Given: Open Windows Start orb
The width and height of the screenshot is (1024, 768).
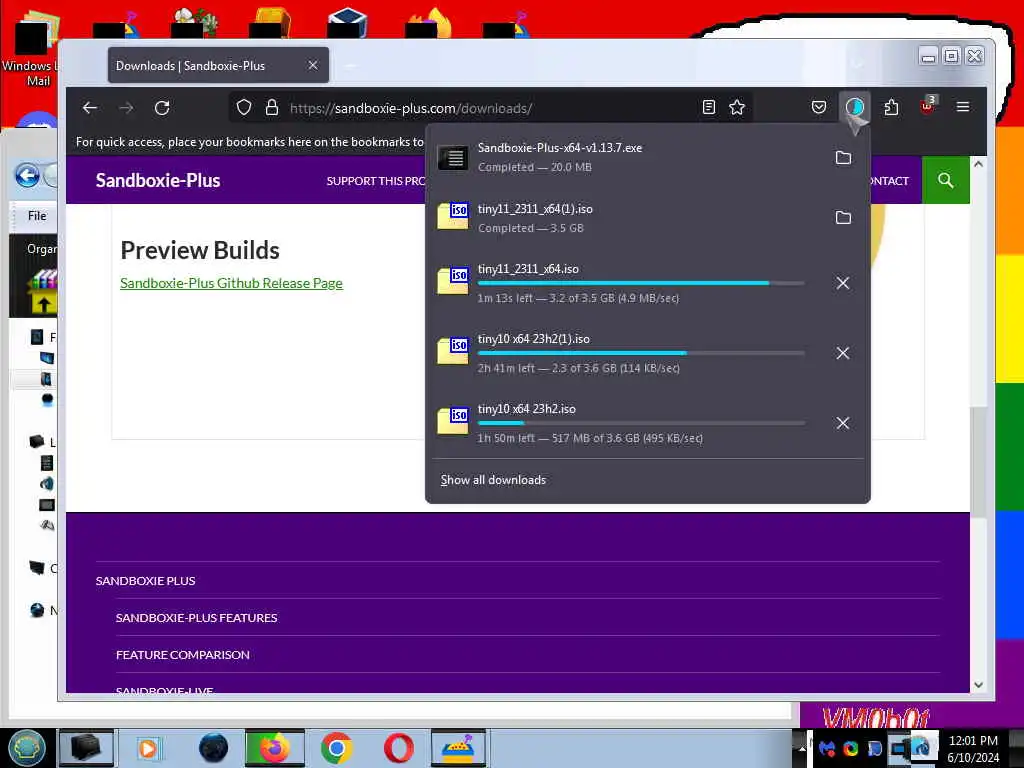Looking at the screenshot, I should 27,748.
